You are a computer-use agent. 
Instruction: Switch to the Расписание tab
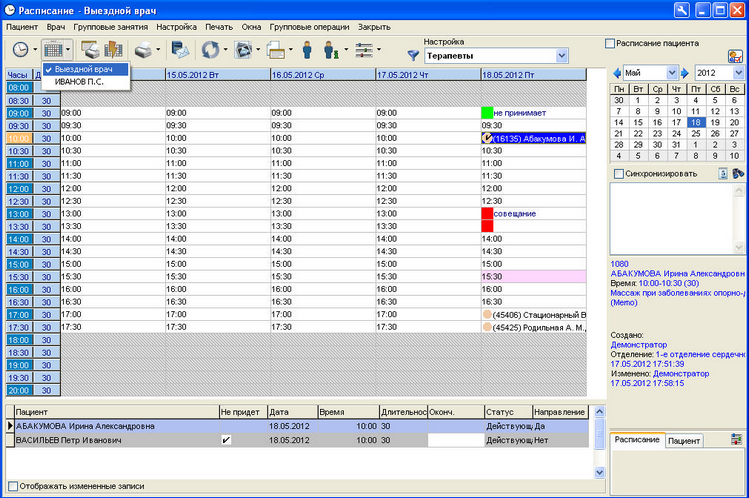637,440
